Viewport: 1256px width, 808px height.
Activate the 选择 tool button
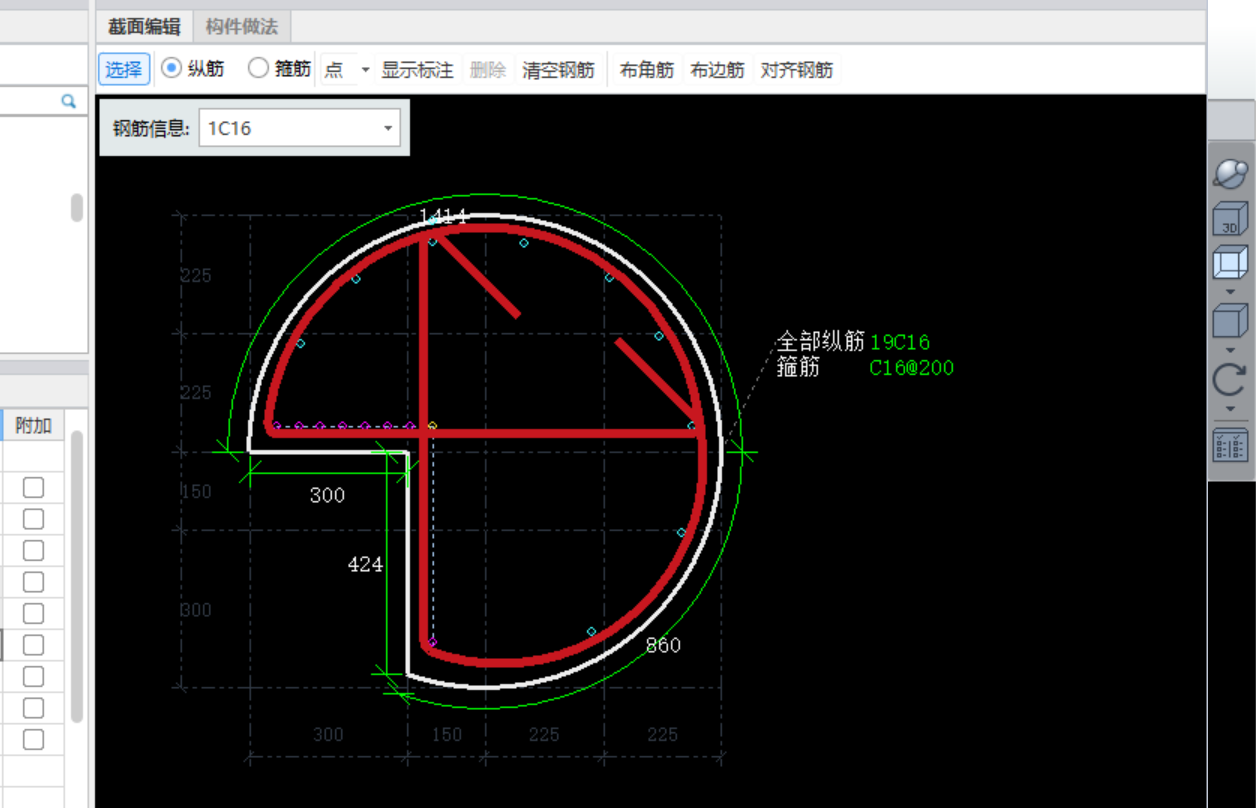pyautogui.click(x=124, y=69)
